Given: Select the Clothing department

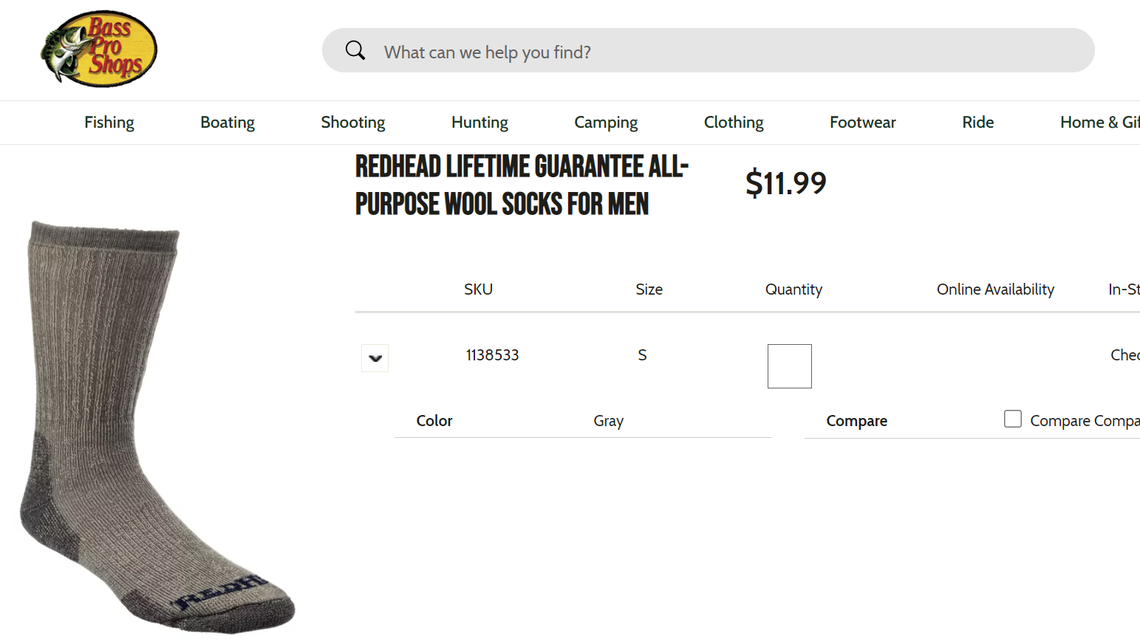Looking at the screenshot, I should 733,122.
